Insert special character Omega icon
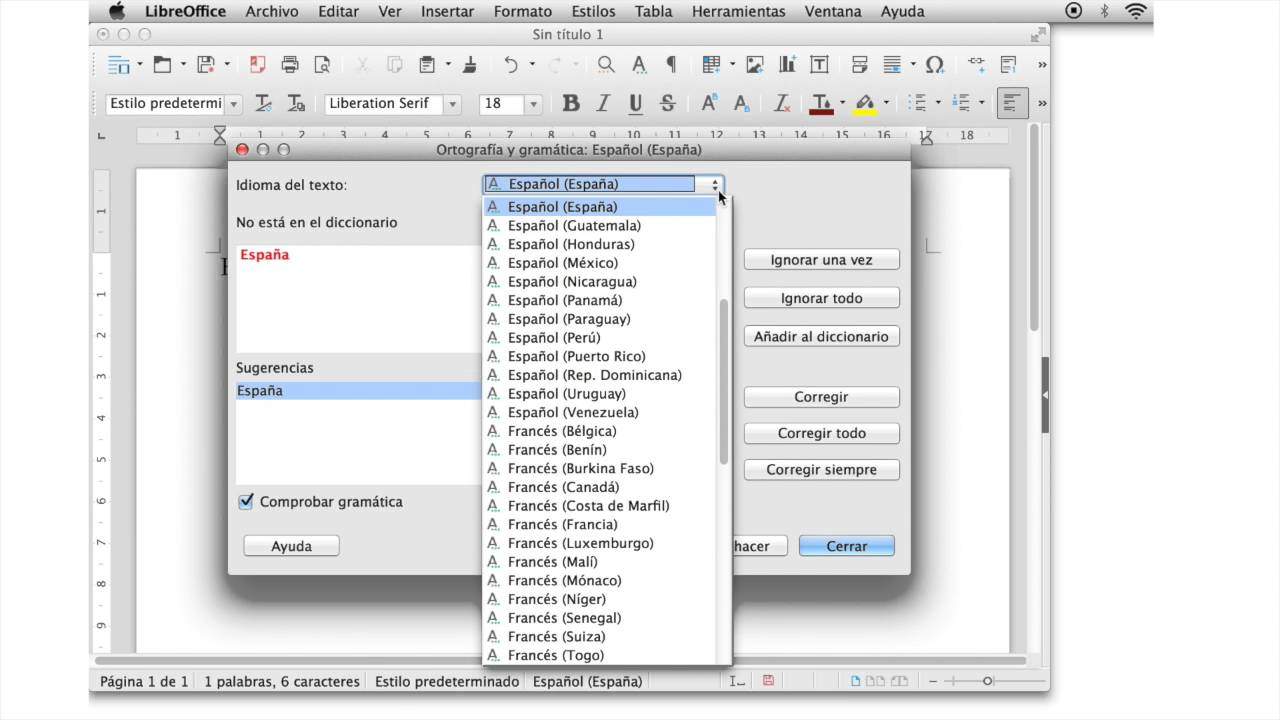 [x=934, y=65]
